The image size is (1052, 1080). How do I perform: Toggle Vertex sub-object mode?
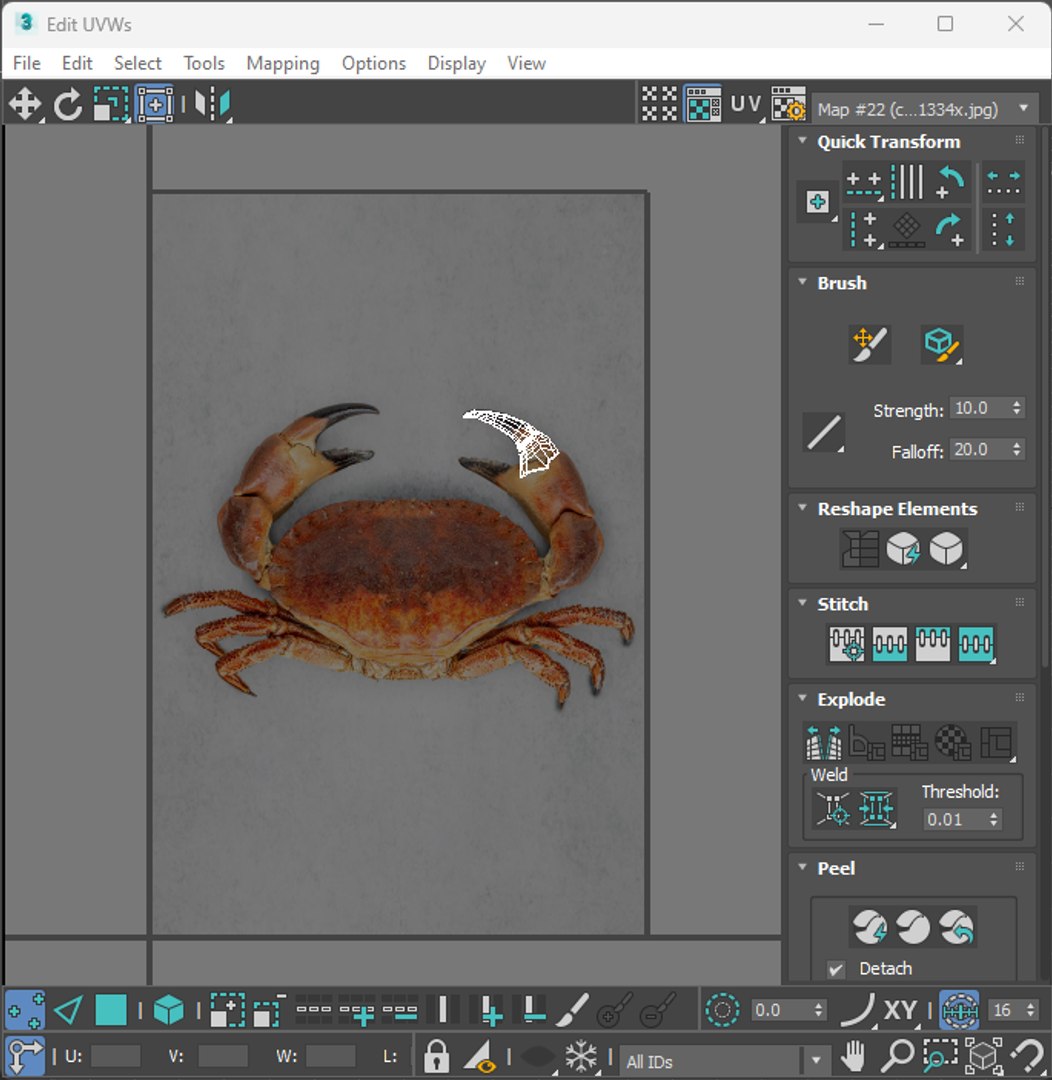(x=25, y=1010)
